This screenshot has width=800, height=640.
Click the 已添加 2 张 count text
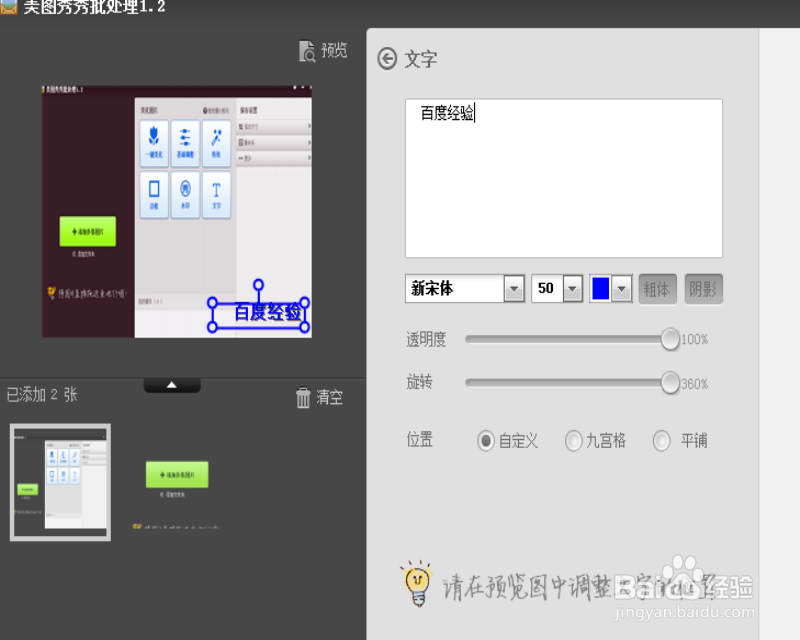click(x=42, y=395)
